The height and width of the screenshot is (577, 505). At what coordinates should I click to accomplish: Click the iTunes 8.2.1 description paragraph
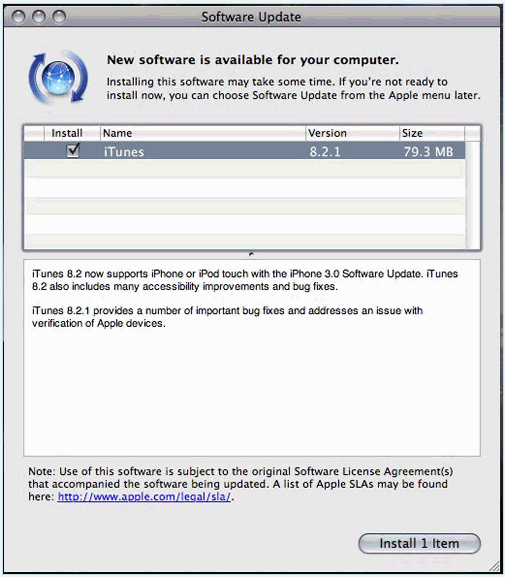[x=227, y=317]
